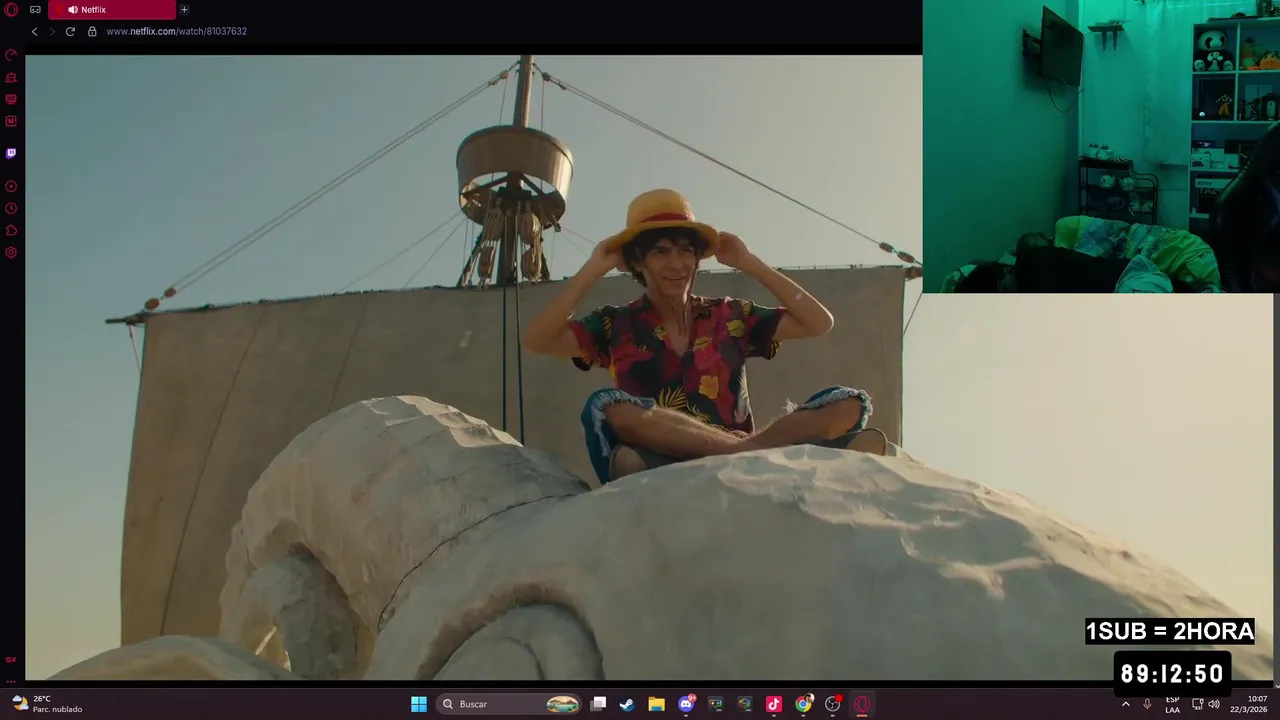Open the green cube app on taskbar
The width and height of the screenshot is (1280, 720).
click(x=744, y=704)
